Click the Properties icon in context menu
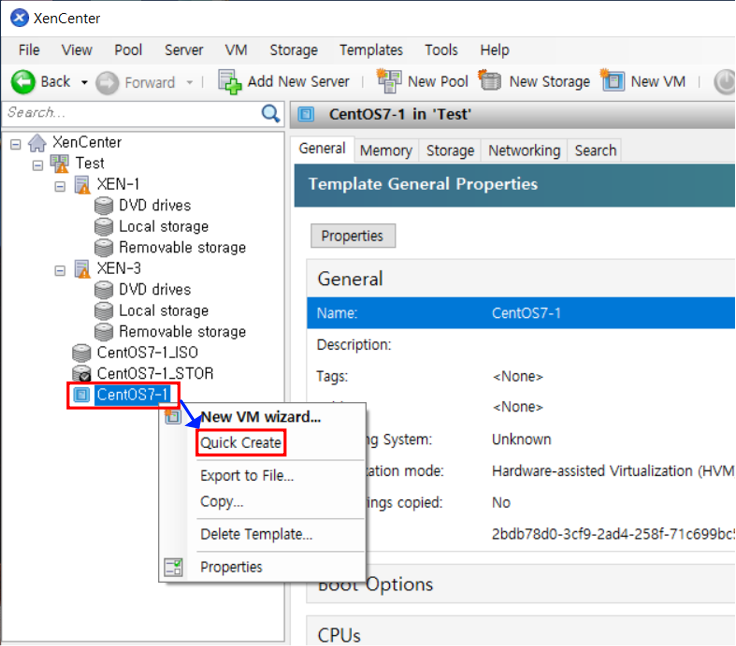Image resolution: width=736 pixels, height=646 pixels. coord(173,567)
